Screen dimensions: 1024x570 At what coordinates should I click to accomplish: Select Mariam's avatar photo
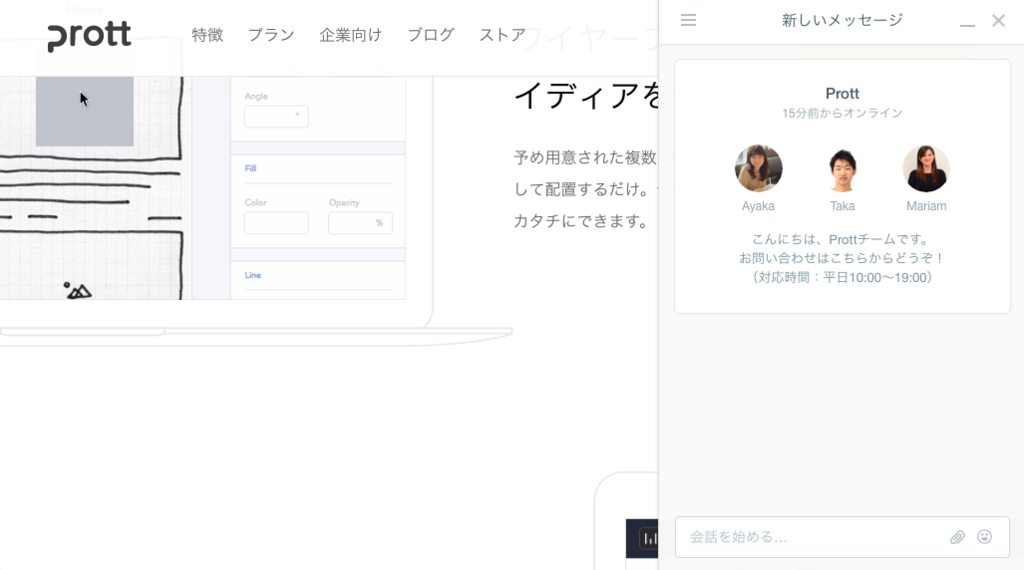926,168
